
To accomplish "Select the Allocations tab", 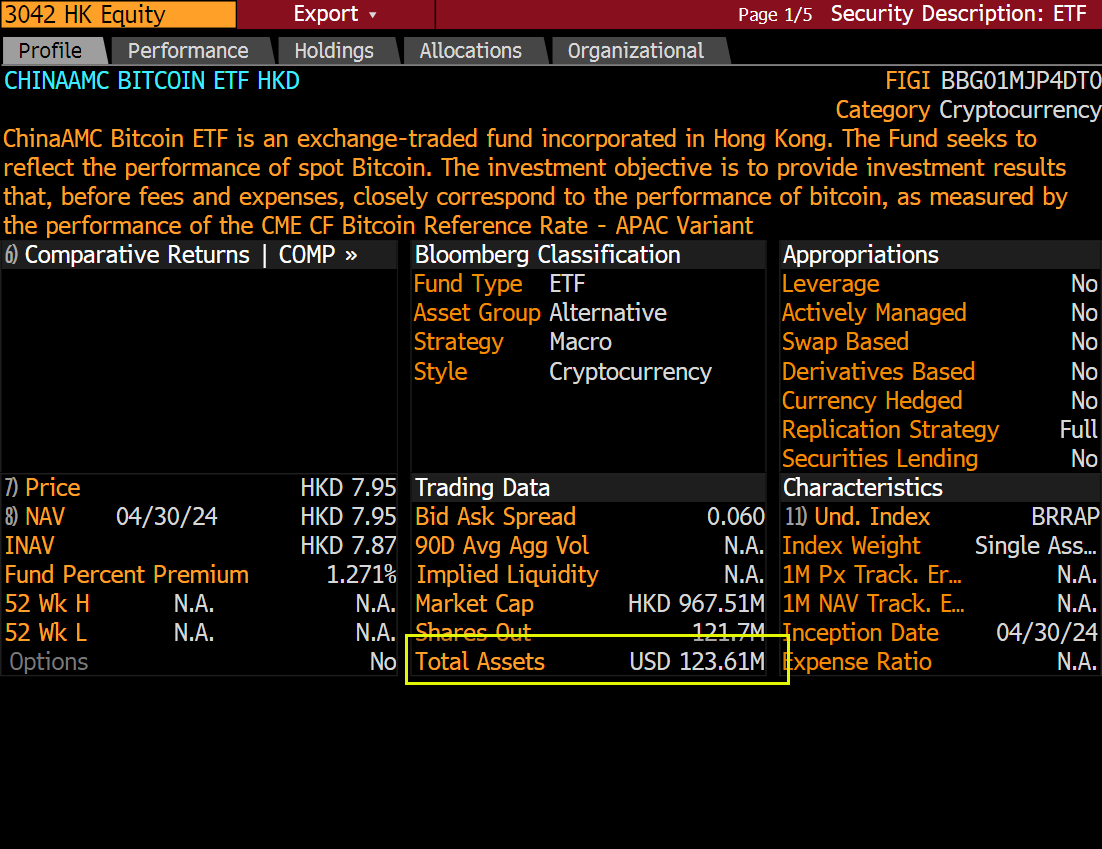I will pyautogui.click(x=470, y=51).
